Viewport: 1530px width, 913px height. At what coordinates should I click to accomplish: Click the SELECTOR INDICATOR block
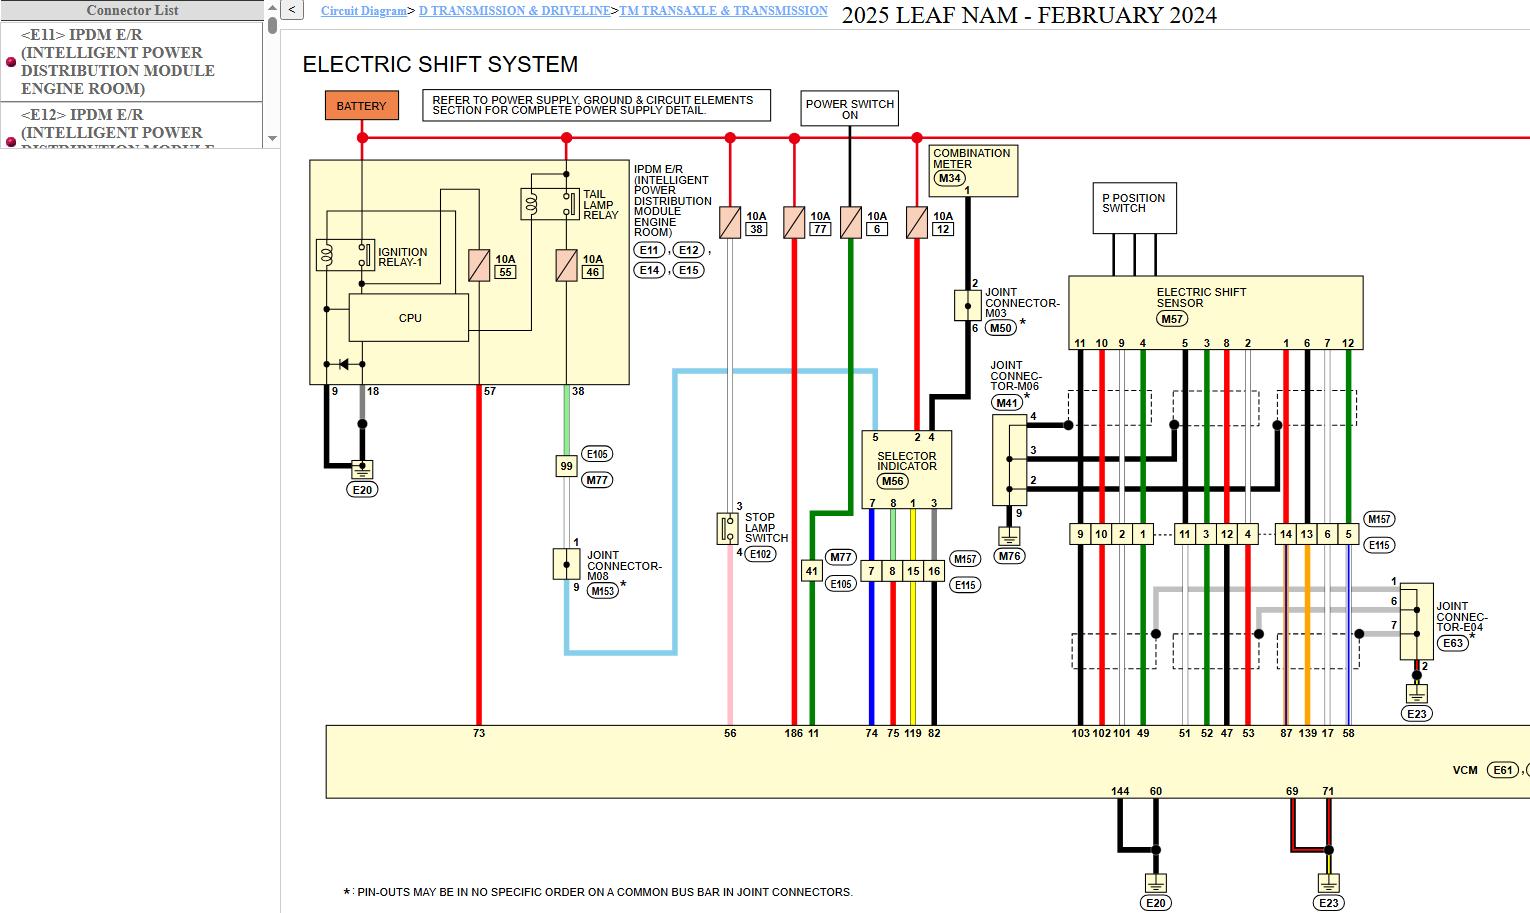(906, 470)
